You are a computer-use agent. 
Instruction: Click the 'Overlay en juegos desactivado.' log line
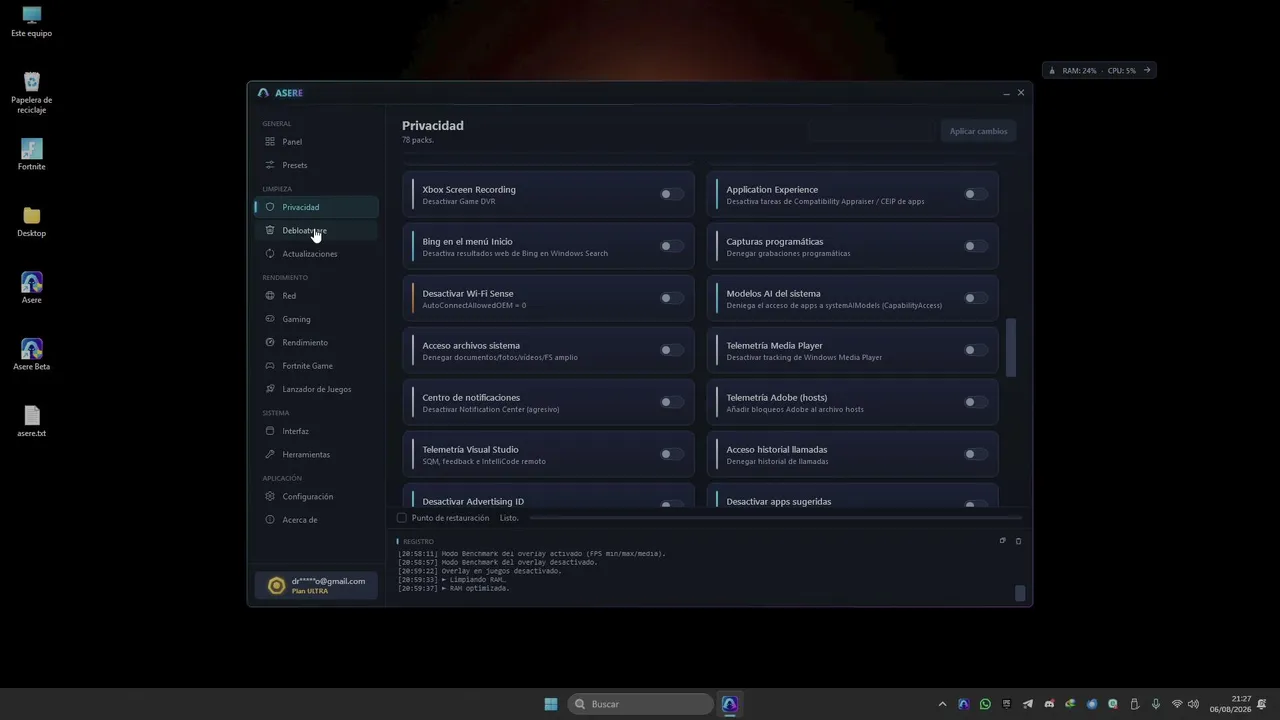480,571
